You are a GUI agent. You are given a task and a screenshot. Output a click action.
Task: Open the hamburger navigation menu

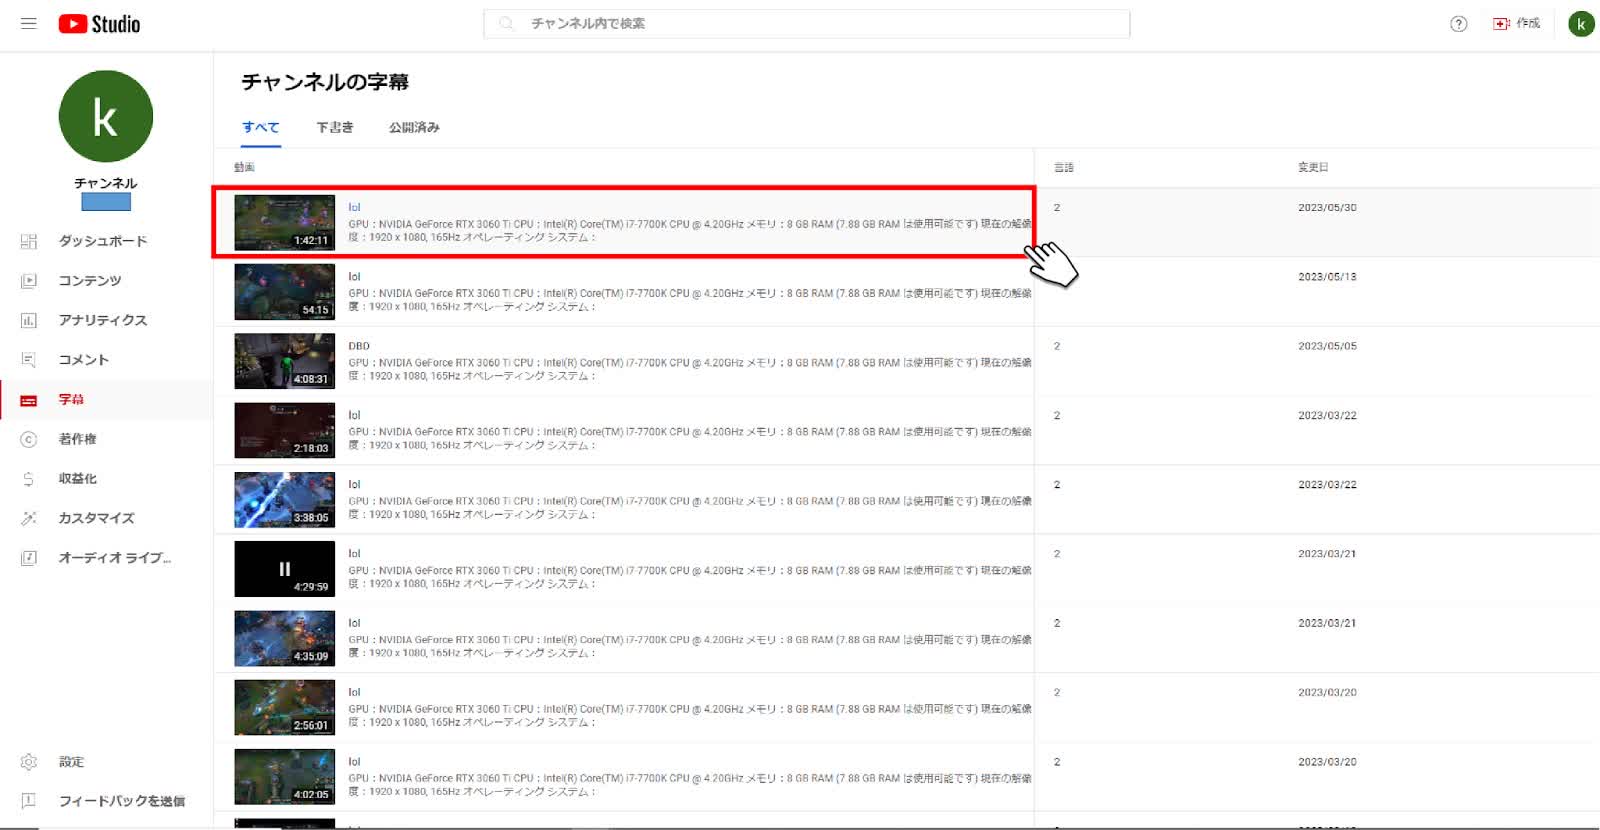[28, 23]
